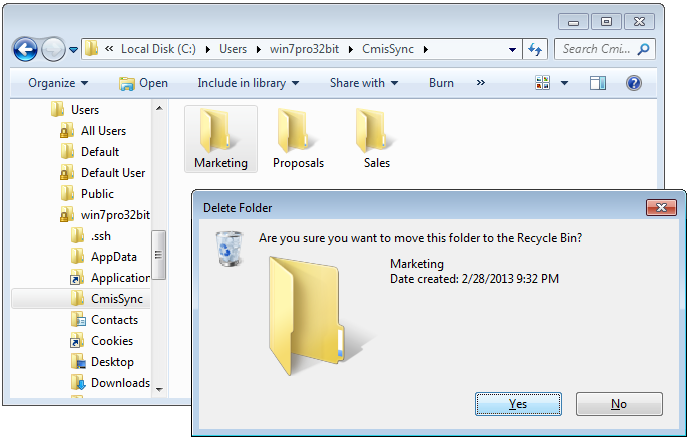
Task: Open the Share with menu
Action: coord(364,83)
